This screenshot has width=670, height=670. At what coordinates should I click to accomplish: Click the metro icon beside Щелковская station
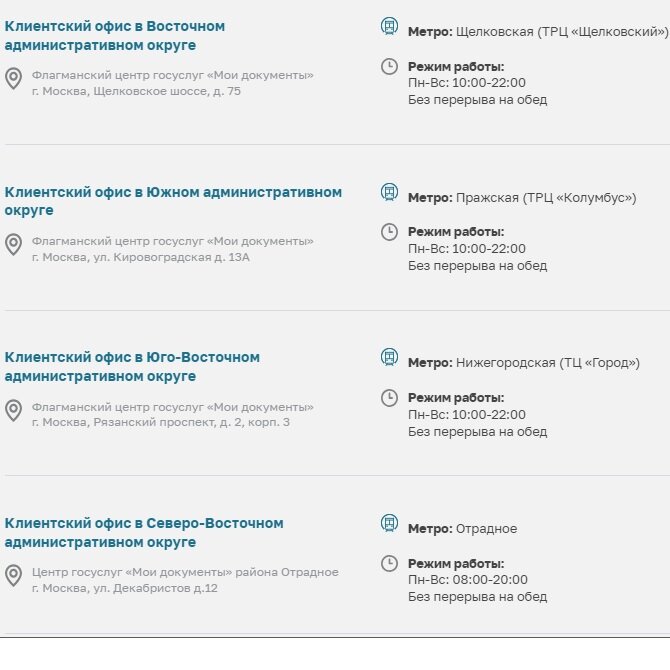[x=389, y=26]
